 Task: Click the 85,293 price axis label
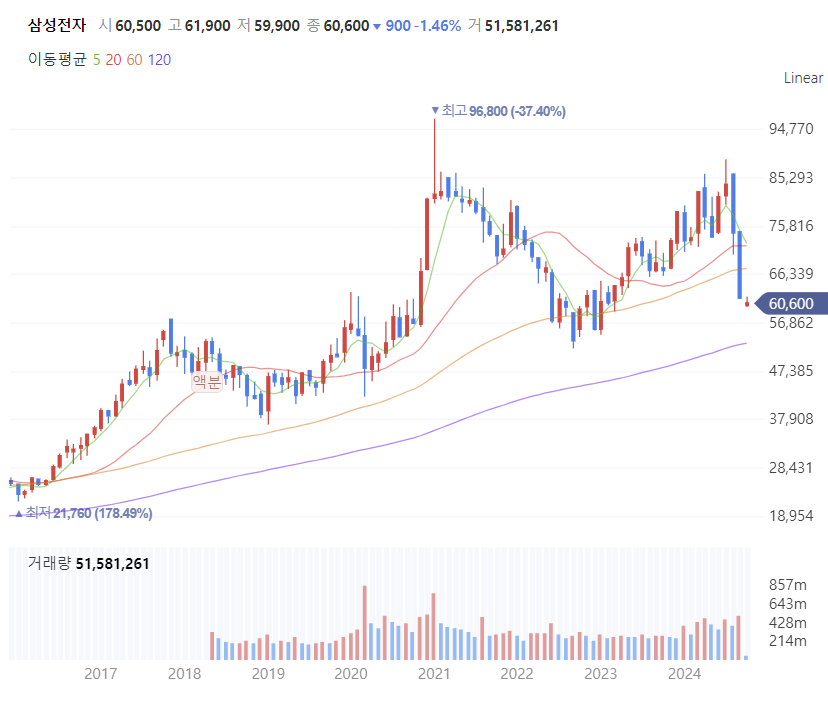[791, 177]
